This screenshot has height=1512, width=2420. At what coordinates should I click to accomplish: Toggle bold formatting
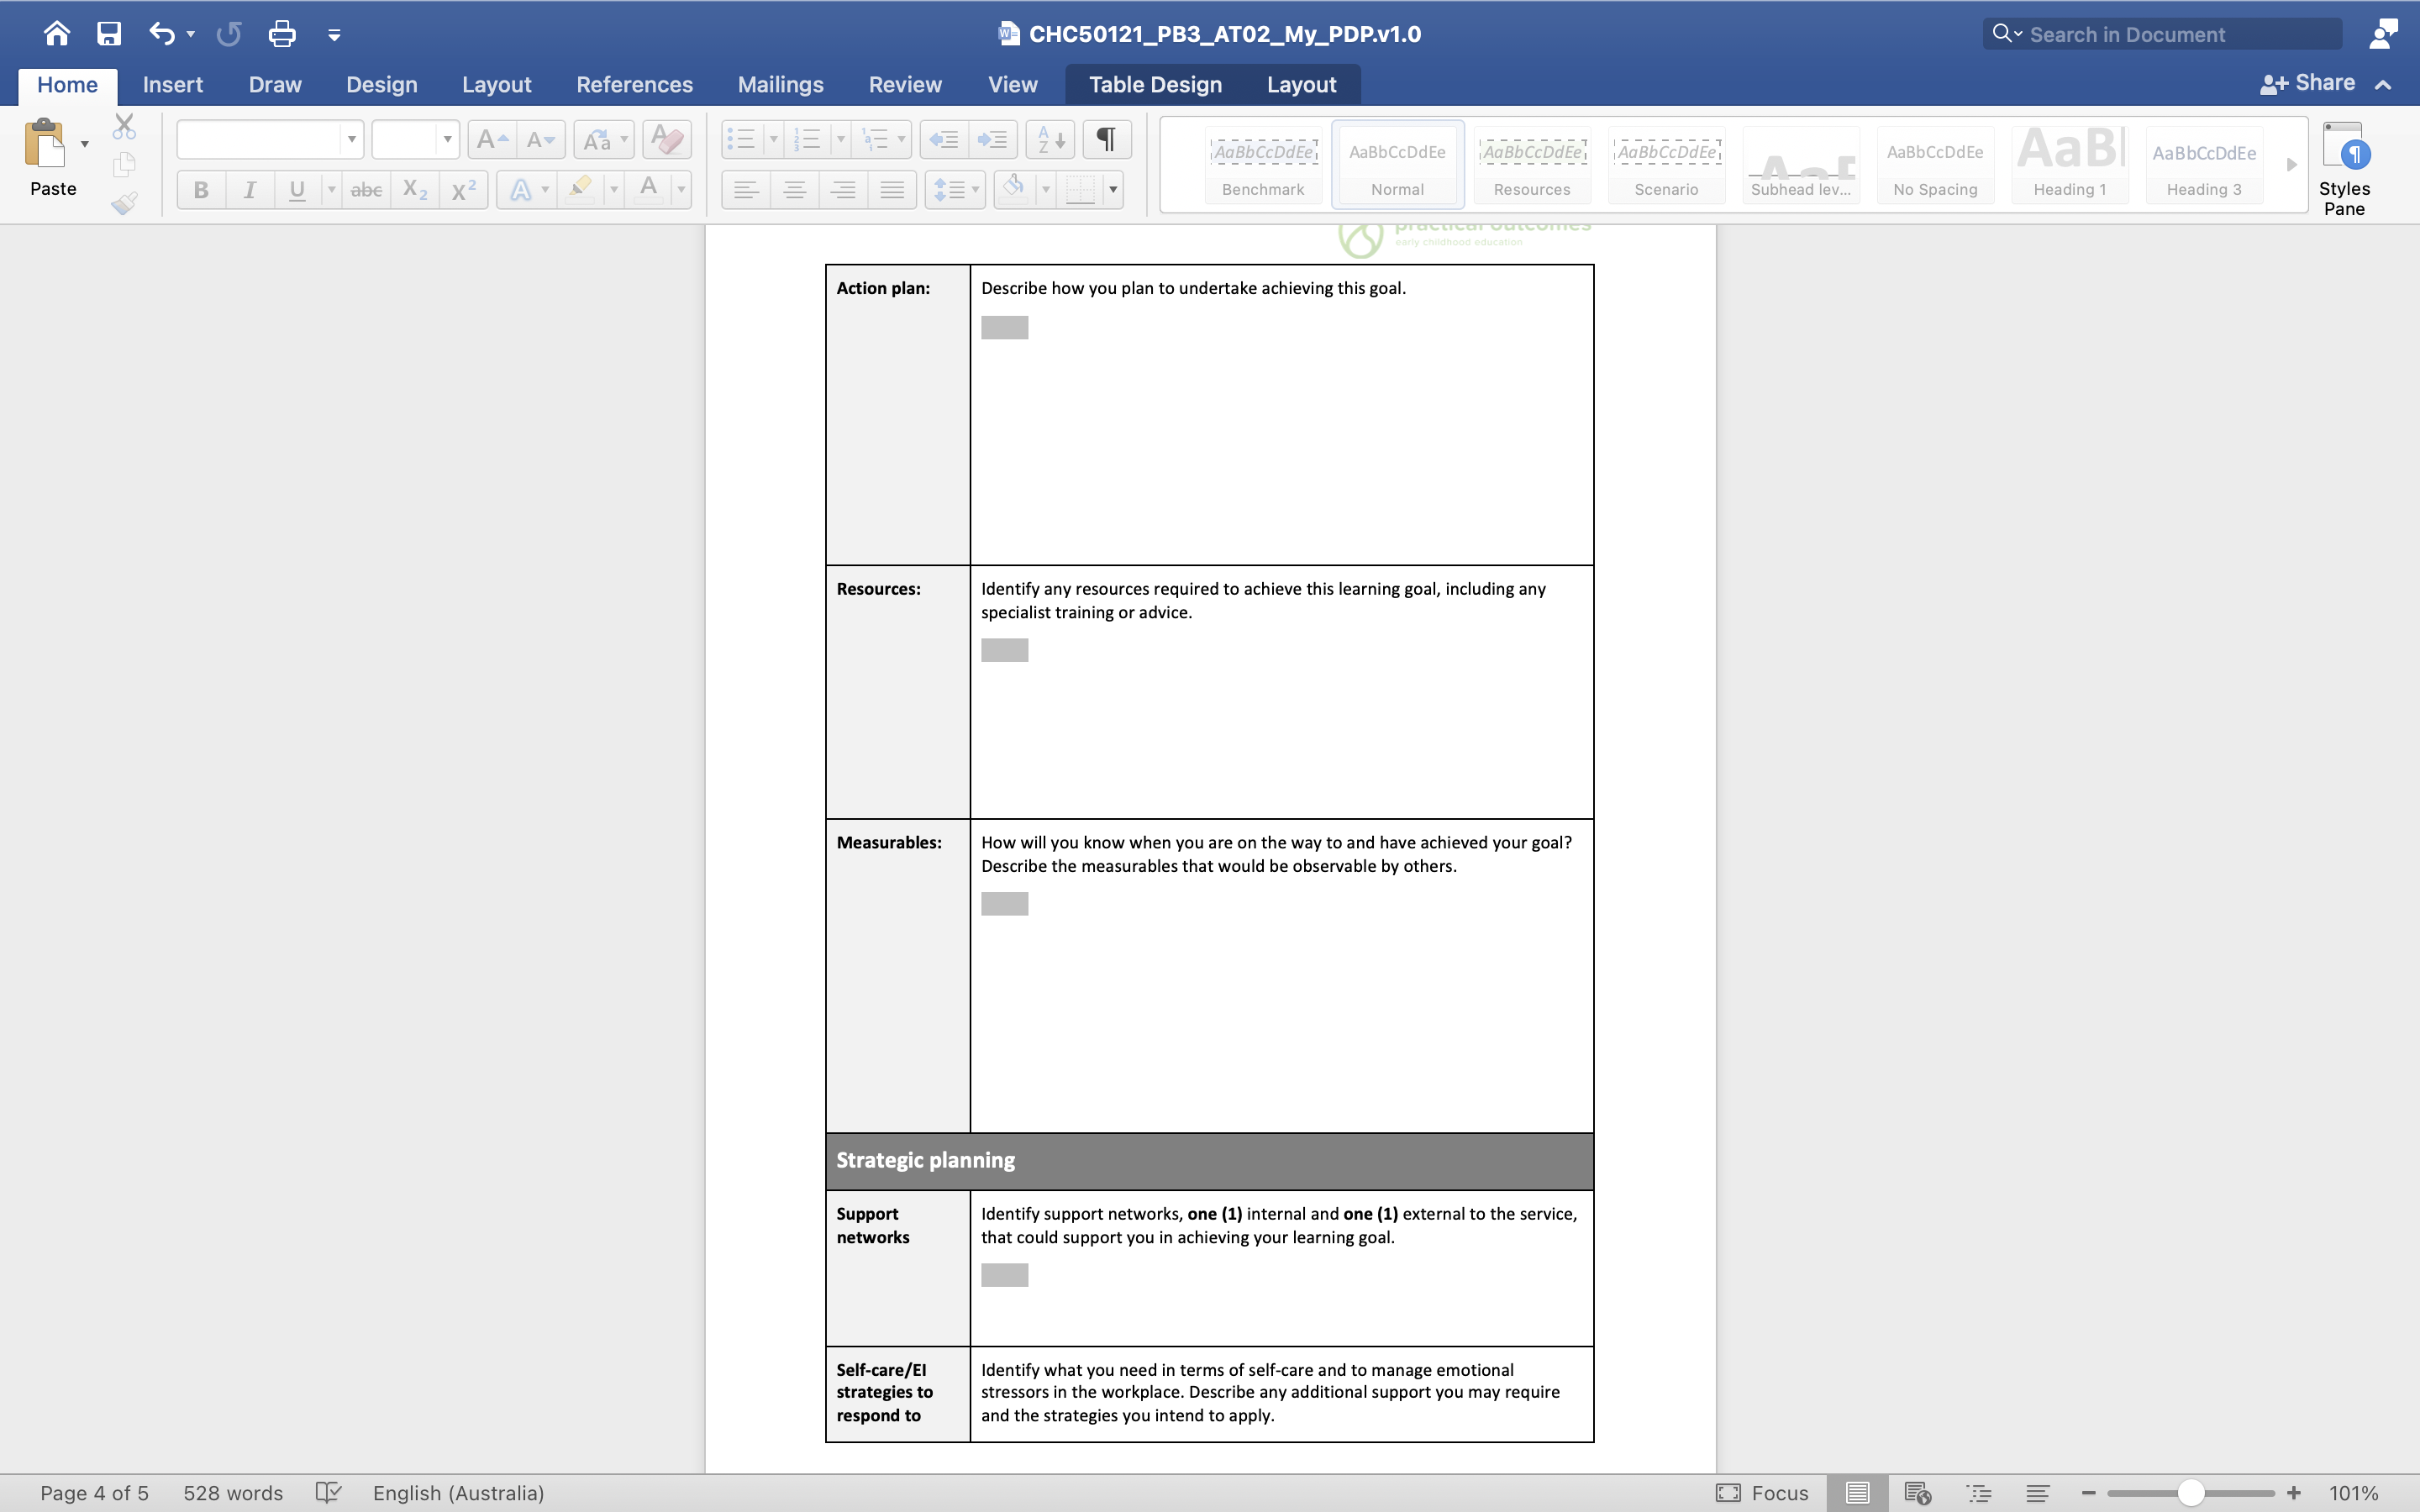pyautogui.click(x=201, y=189)
